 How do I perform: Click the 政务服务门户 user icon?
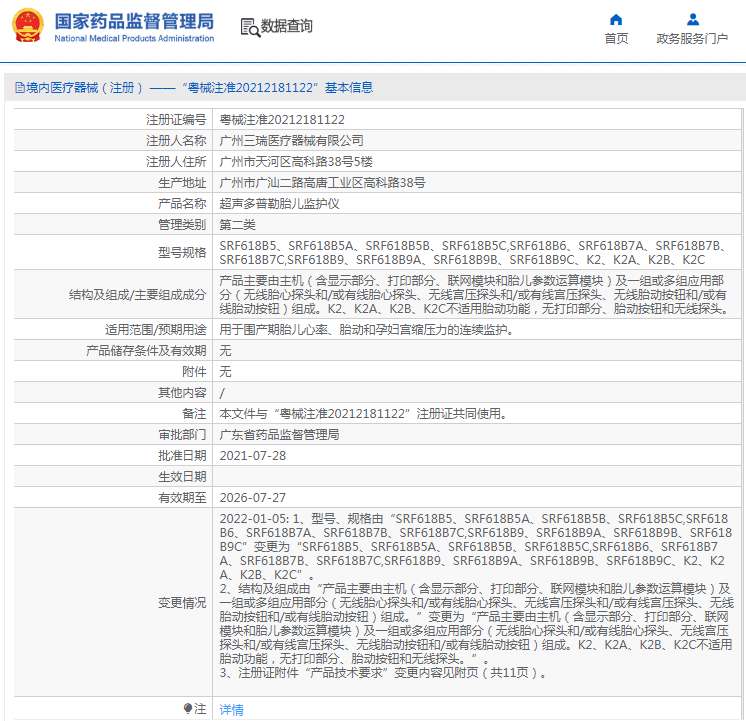(x=693, y=20)
